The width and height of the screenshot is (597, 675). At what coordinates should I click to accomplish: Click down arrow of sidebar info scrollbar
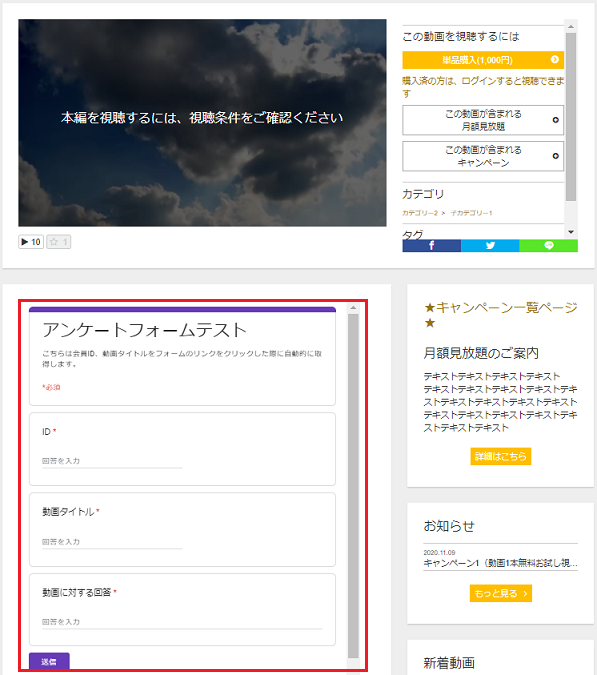pyautogui.click(x=571, y=232)
